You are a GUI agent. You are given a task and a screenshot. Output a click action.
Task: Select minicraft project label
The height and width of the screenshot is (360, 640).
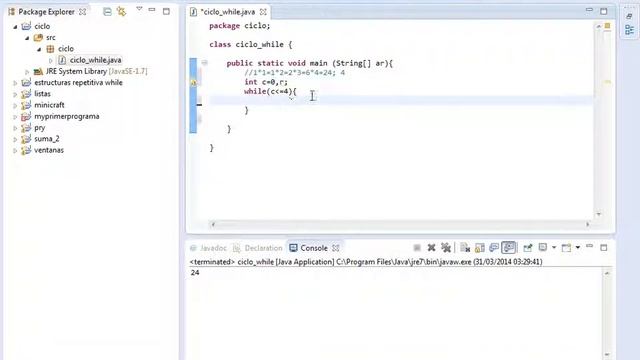tap(49, 105)
